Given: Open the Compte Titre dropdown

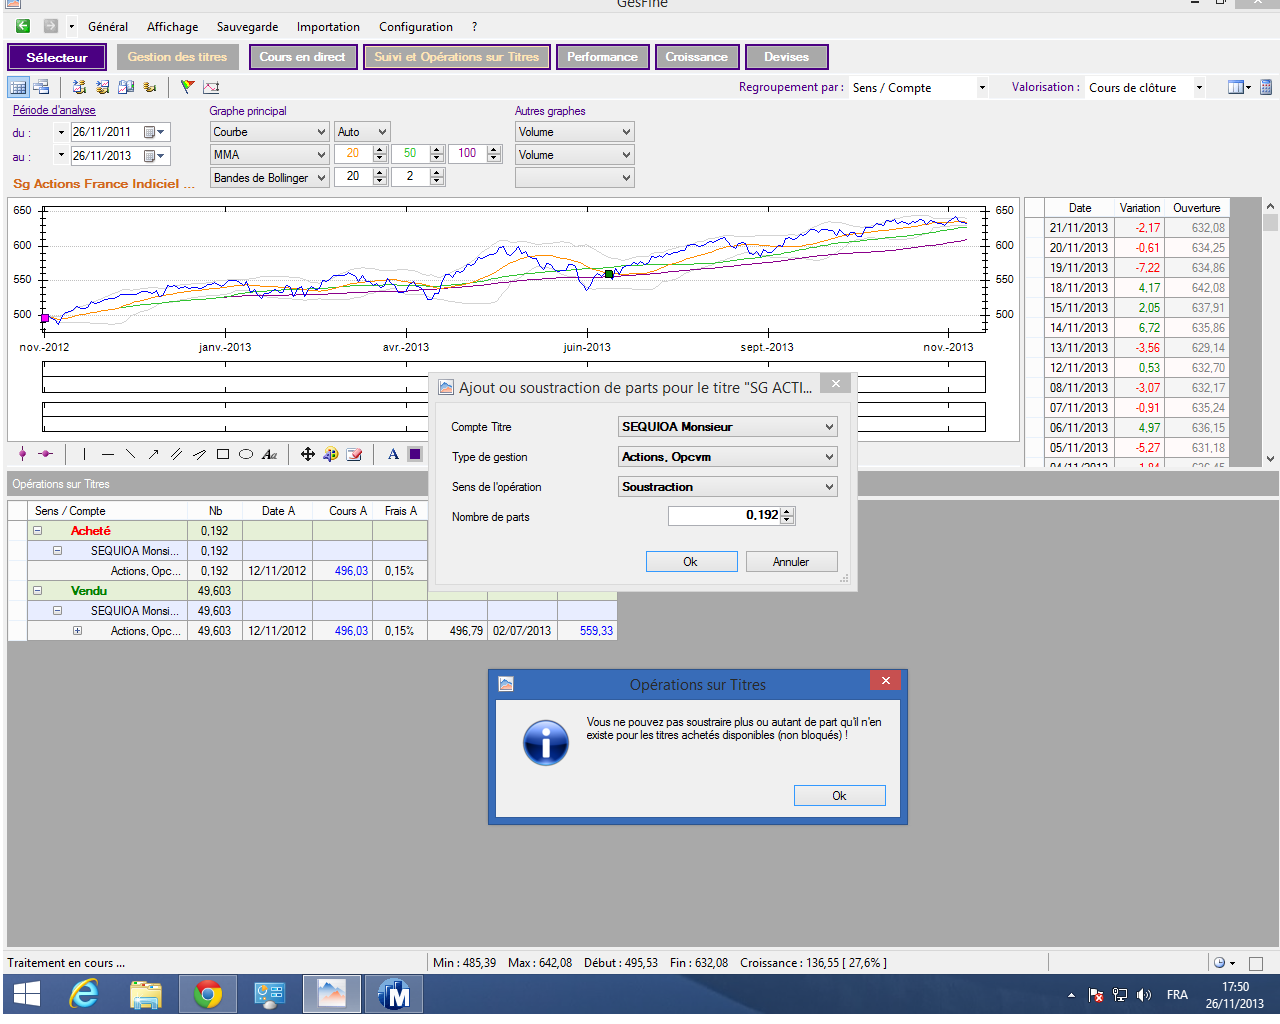Looking at the screenshot, I should coord(829,427).
